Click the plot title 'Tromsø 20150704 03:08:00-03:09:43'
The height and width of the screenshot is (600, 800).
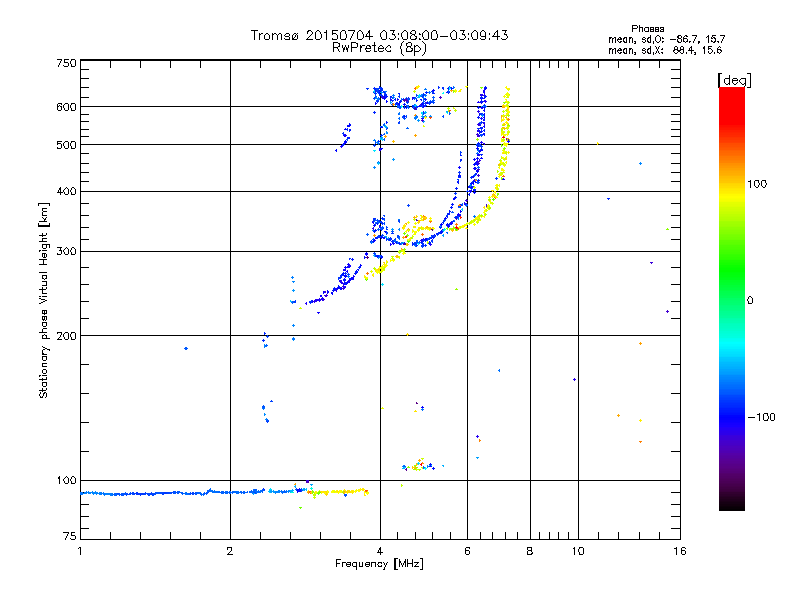379,35
